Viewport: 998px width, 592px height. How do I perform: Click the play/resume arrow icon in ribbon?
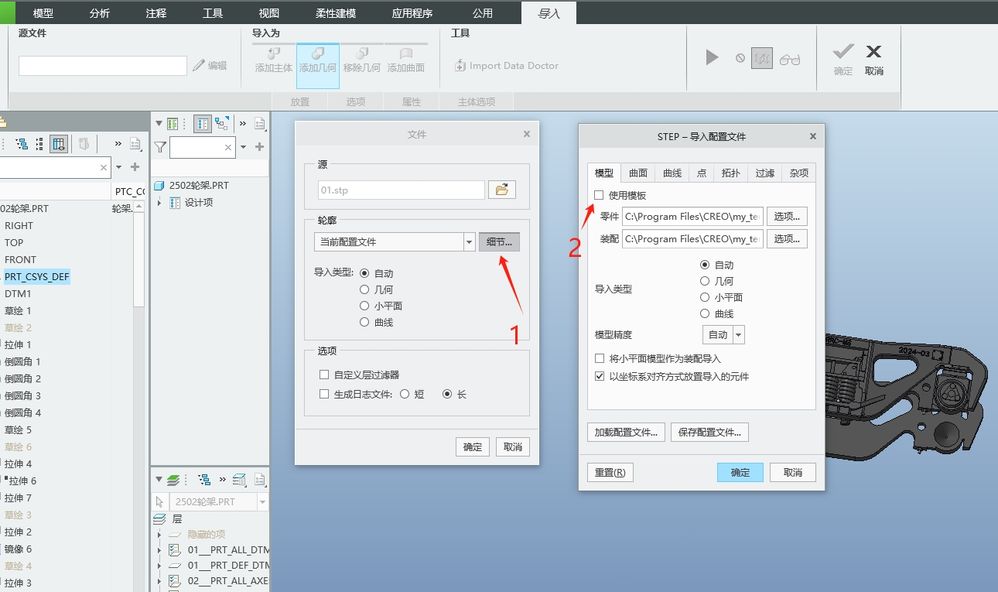pos(712,58)
